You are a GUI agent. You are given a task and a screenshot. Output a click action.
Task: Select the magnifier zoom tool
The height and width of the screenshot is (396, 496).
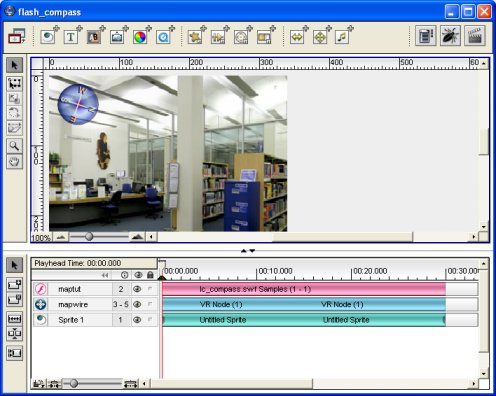click(x=14, y=146)
